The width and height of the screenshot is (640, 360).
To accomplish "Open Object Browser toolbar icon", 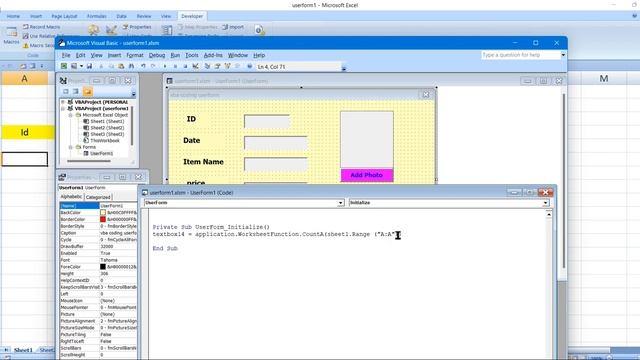I will [227, 66].
